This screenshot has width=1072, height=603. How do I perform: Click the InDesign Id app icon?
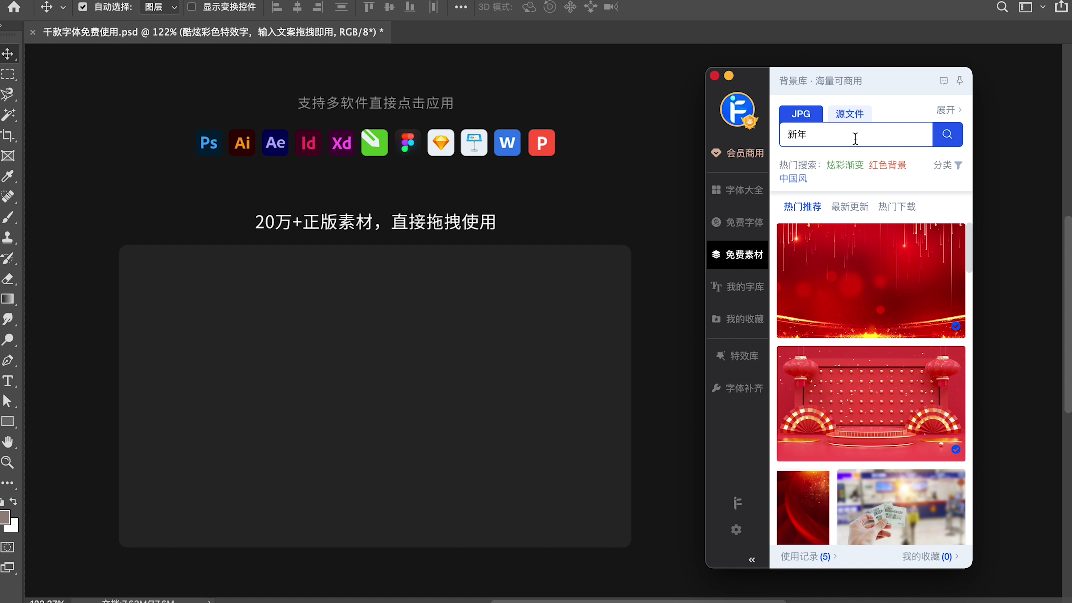click(308, 143)
